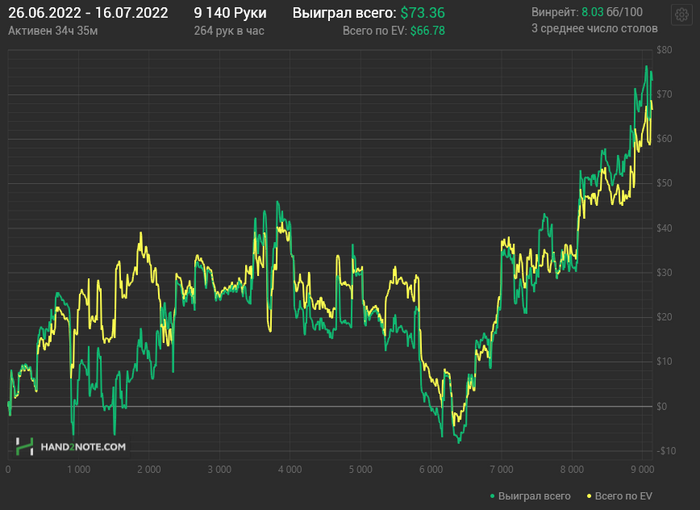Select the date range 26.06.2022 - 16.07.2022
Image resolution: width=700 pixels, height=510 pixels.
88,13
